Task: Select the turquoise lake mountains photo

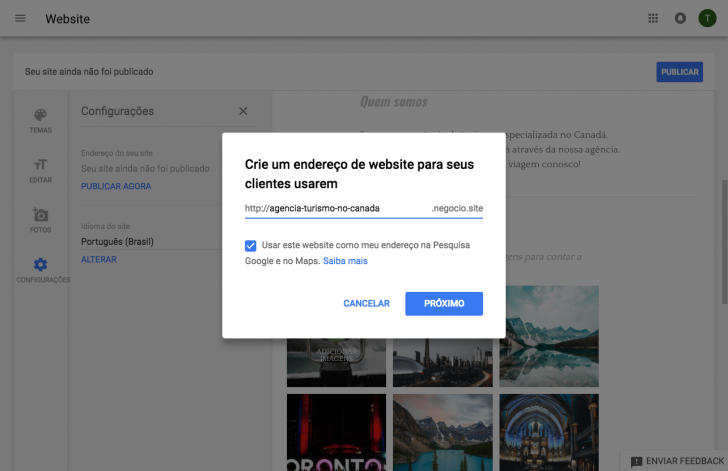Action: point(442,432)
